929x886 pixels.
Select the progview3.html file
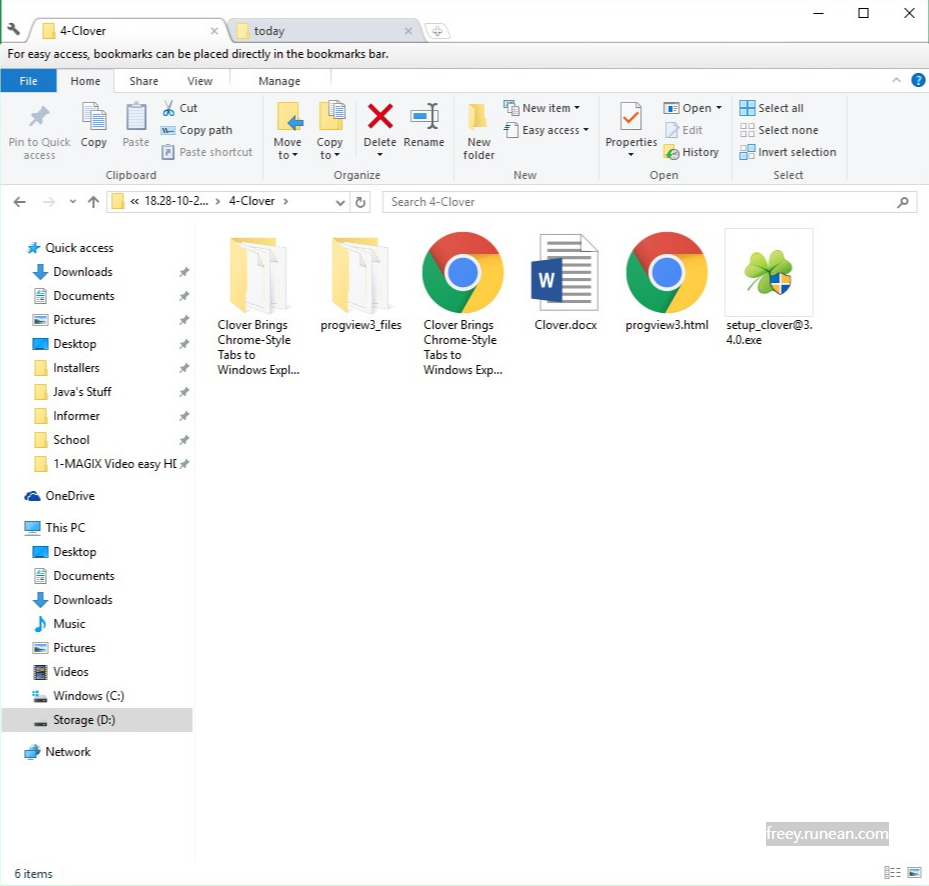click(x=667, y=282)
